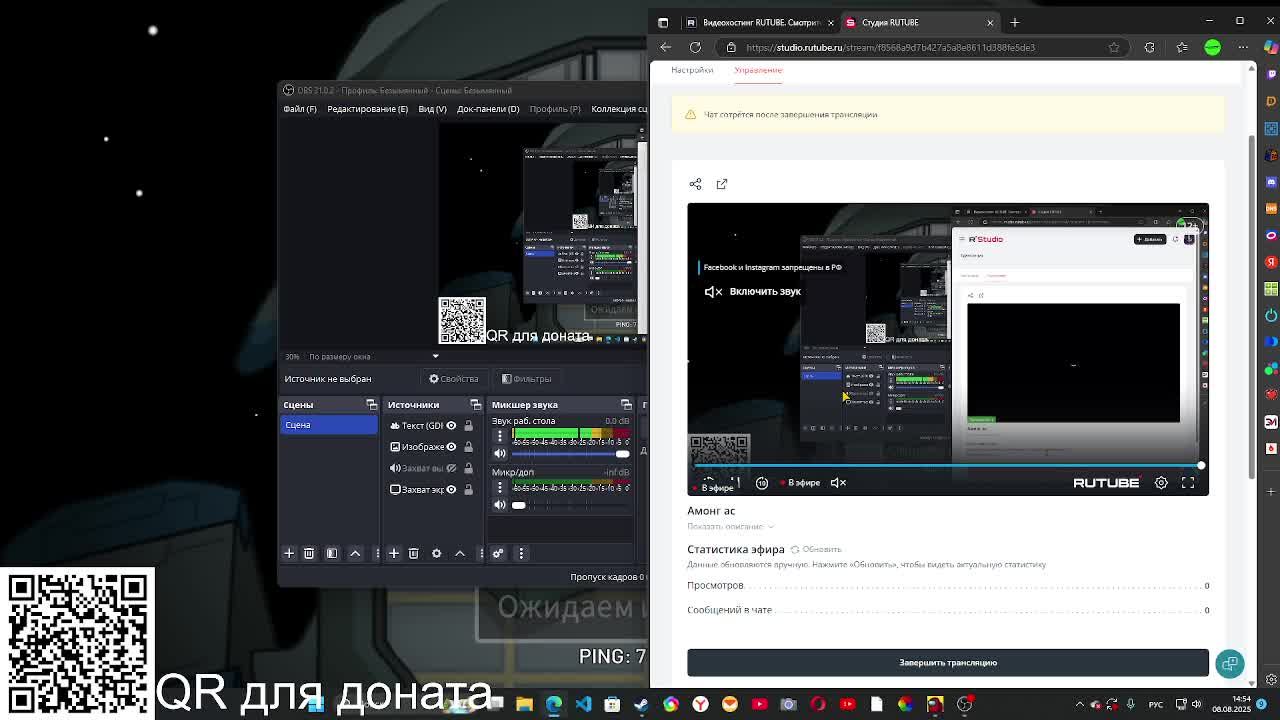Hide the Изображение source eye
1280x720 pixels.
tap(451, 447)
